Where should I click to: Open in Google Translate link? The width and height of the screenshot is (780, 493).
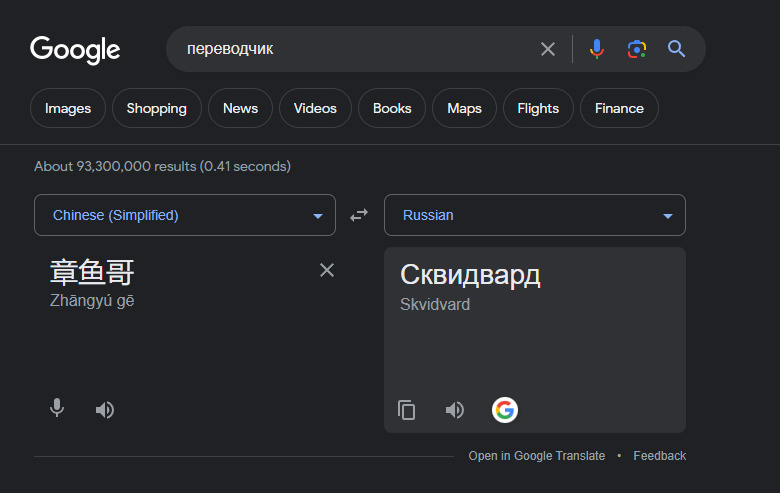point(537,456)
